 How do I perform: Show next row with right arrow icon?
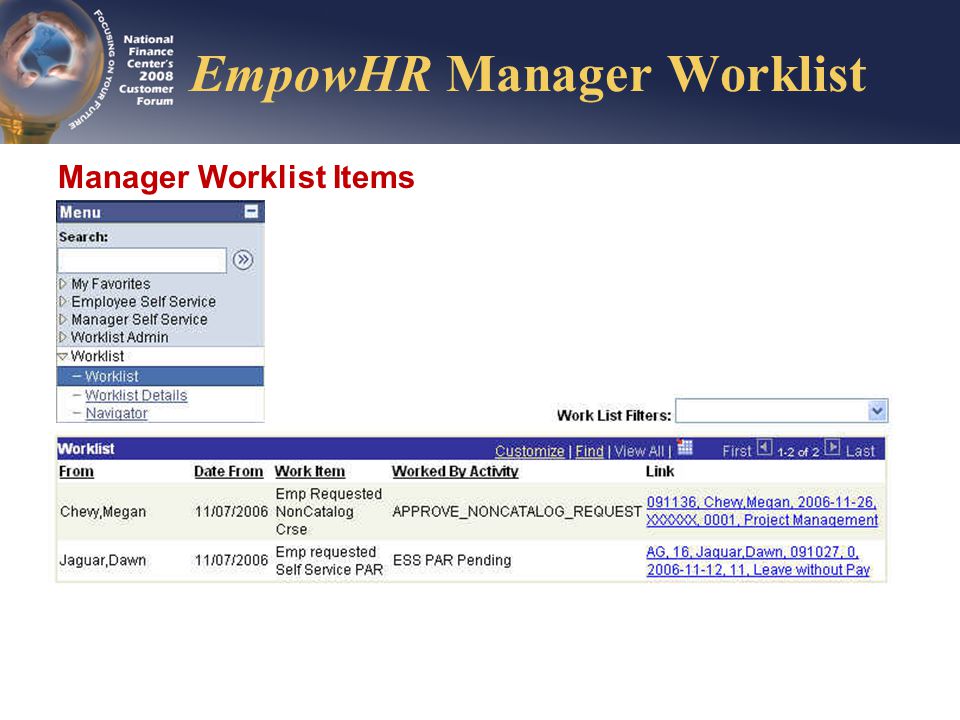click(x=832, y=448)
